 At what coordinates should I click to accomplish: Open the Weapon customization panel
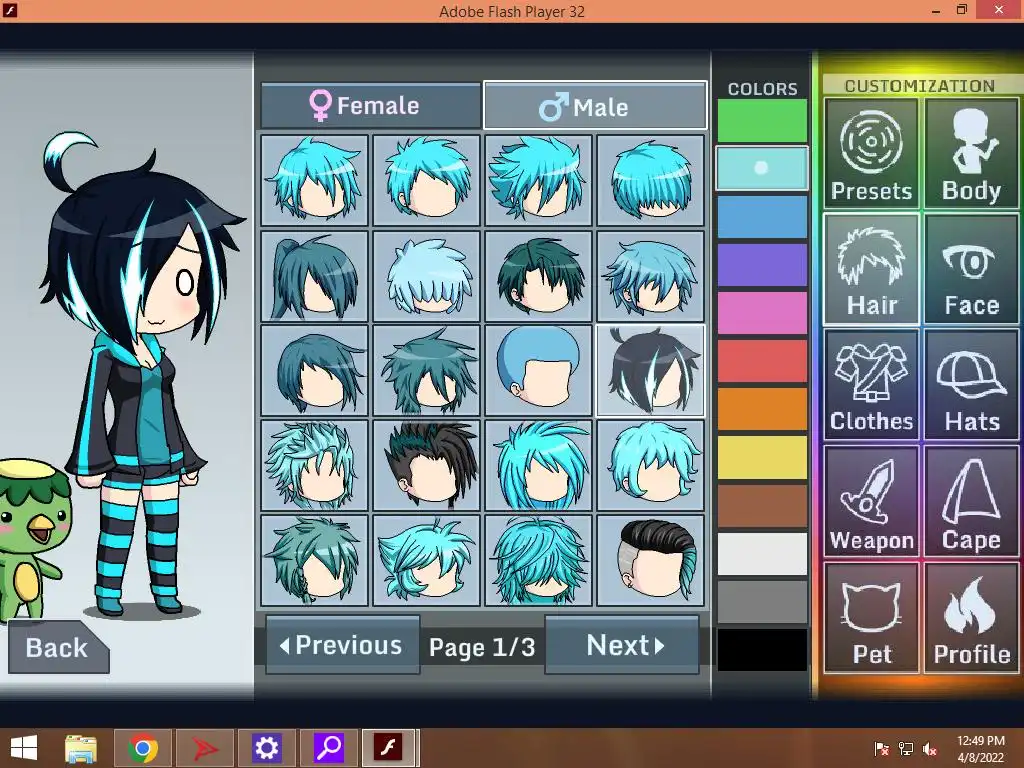871,502
